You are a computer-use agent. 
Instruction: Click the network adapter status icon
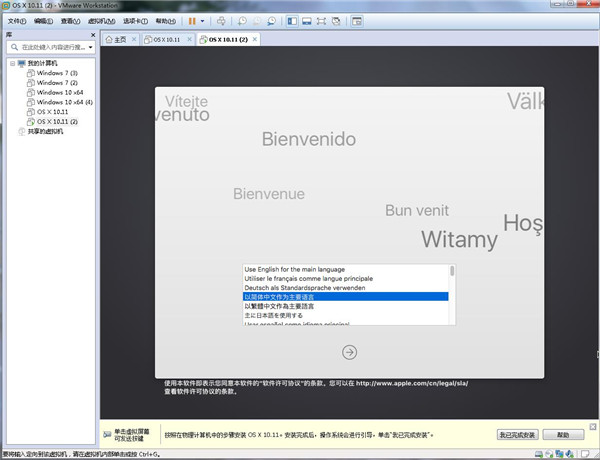pos(559,454)
